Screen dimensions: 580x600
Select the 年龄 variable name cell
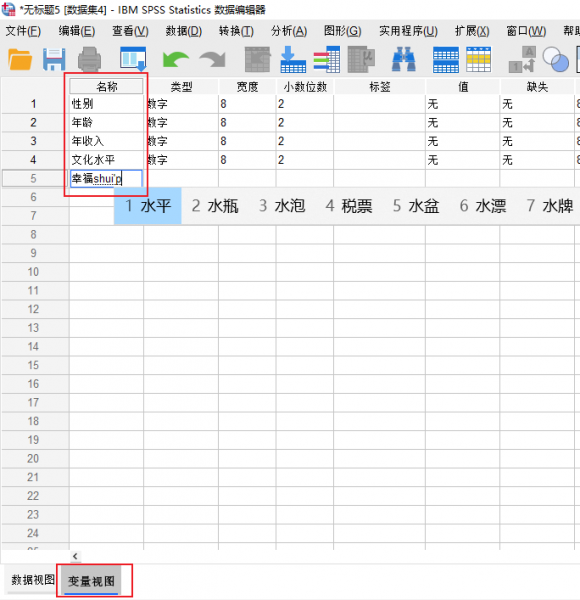106,122
